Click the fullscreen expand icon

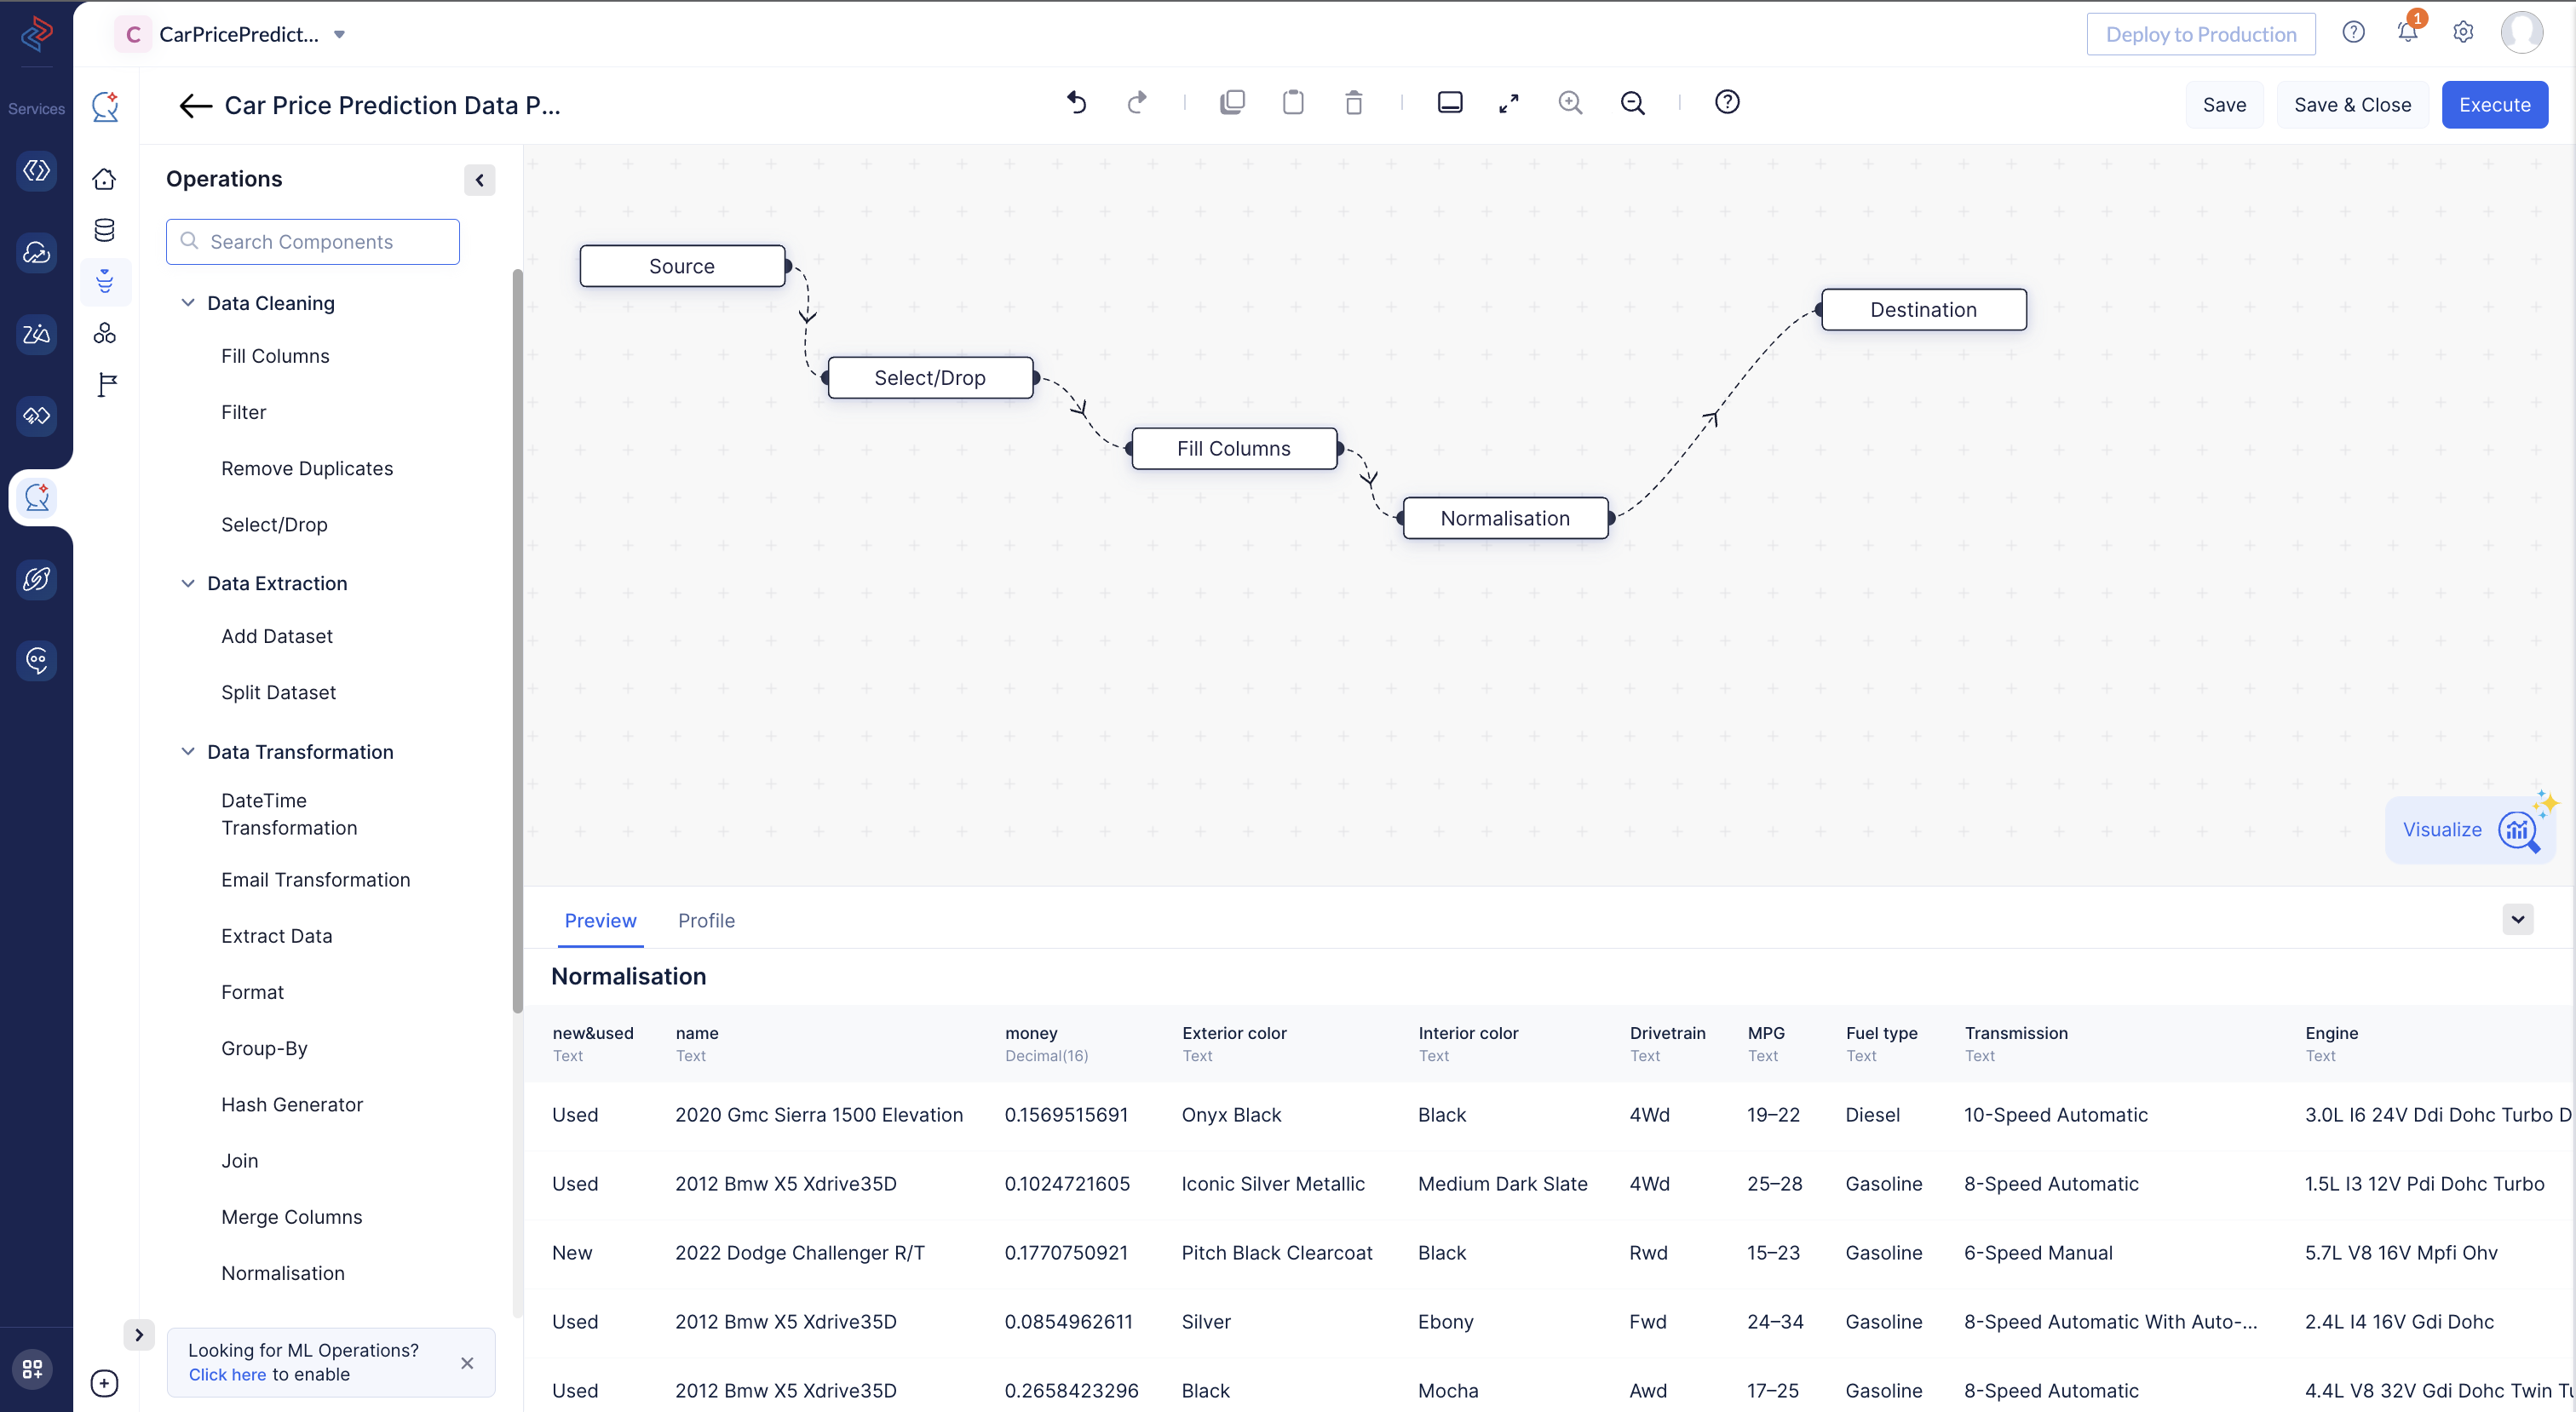click(1509, 102)
